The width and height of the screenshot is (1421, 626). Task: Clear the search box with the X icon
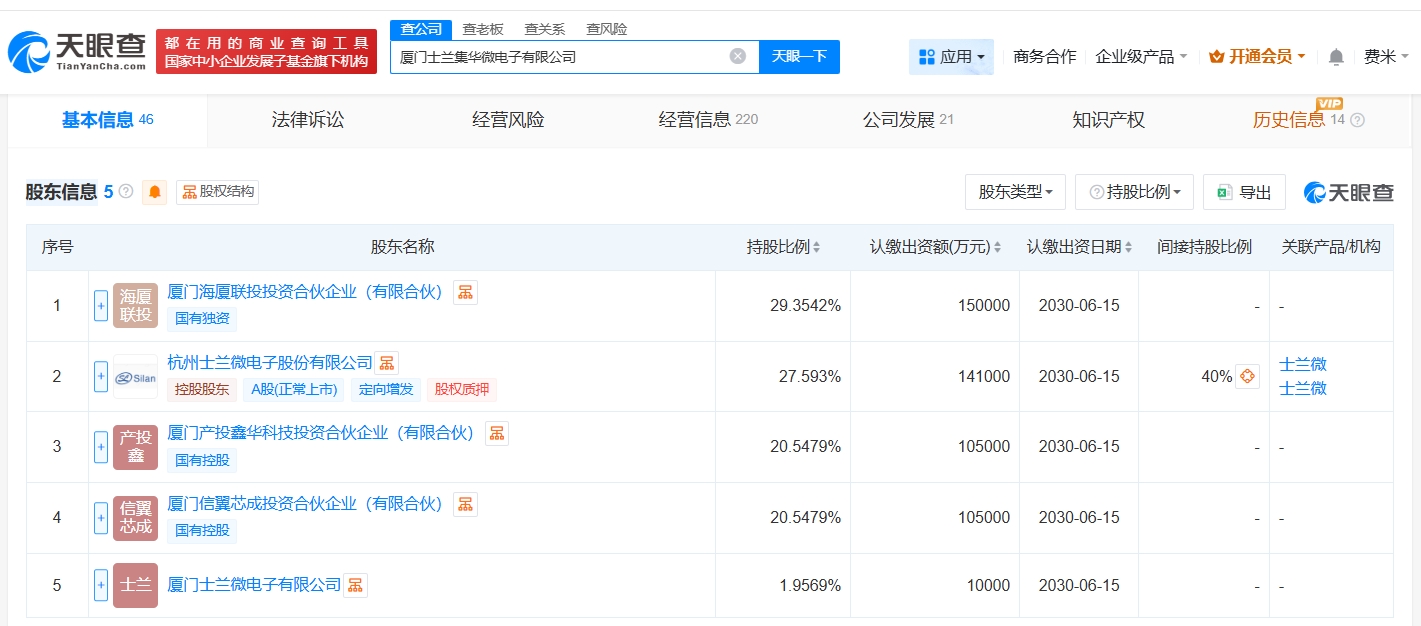738,56
